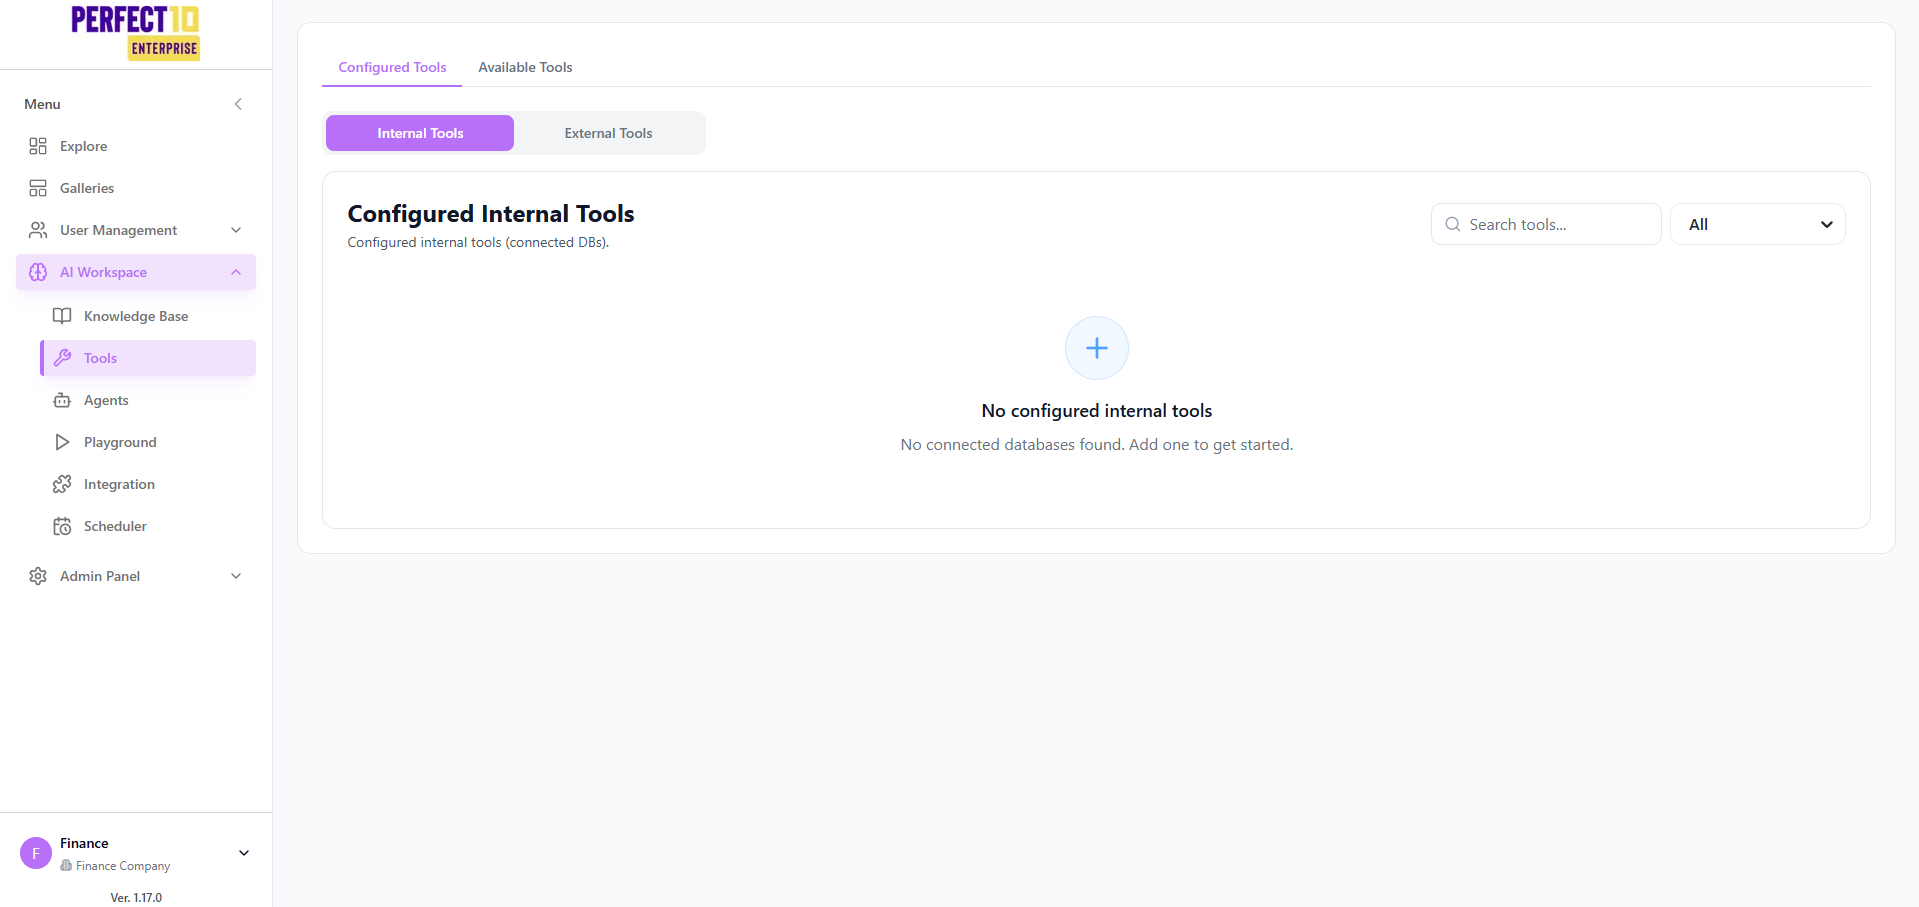Click the AI Workspace brain icon
Viewport: 1919px width, 907px height.
pyautogui.click(x=38, y=272)
